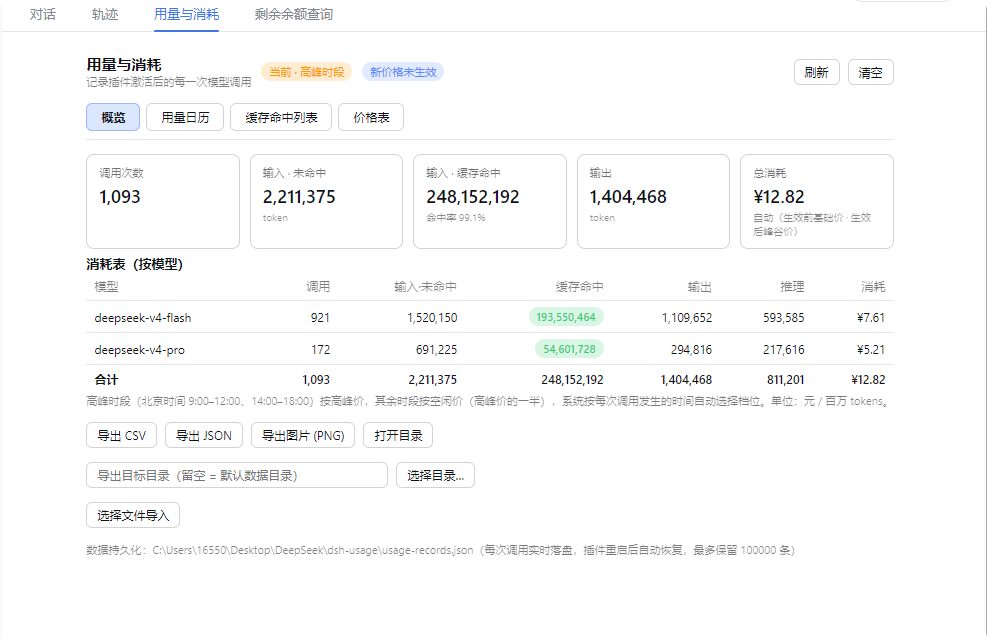Select the deepseek-v4-pro model name

tap(140, 350)
